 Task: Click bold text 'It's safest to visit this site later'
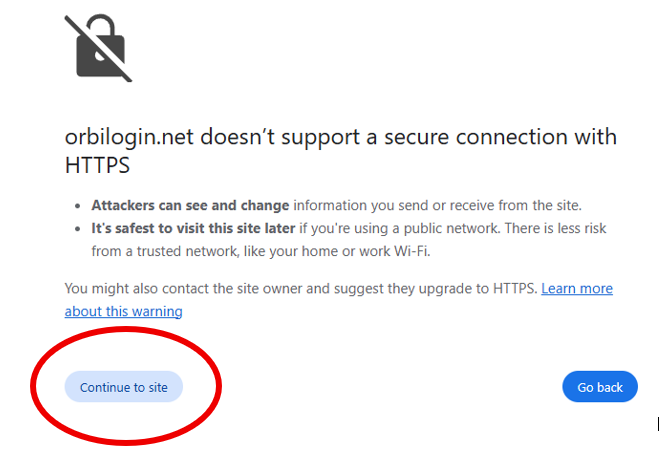(x=193, y=228)
